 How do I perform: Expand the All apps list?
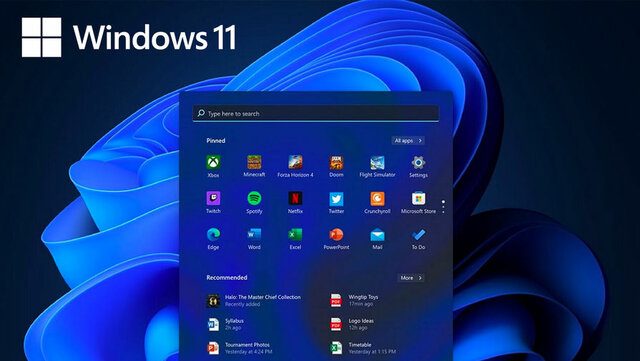408,140
